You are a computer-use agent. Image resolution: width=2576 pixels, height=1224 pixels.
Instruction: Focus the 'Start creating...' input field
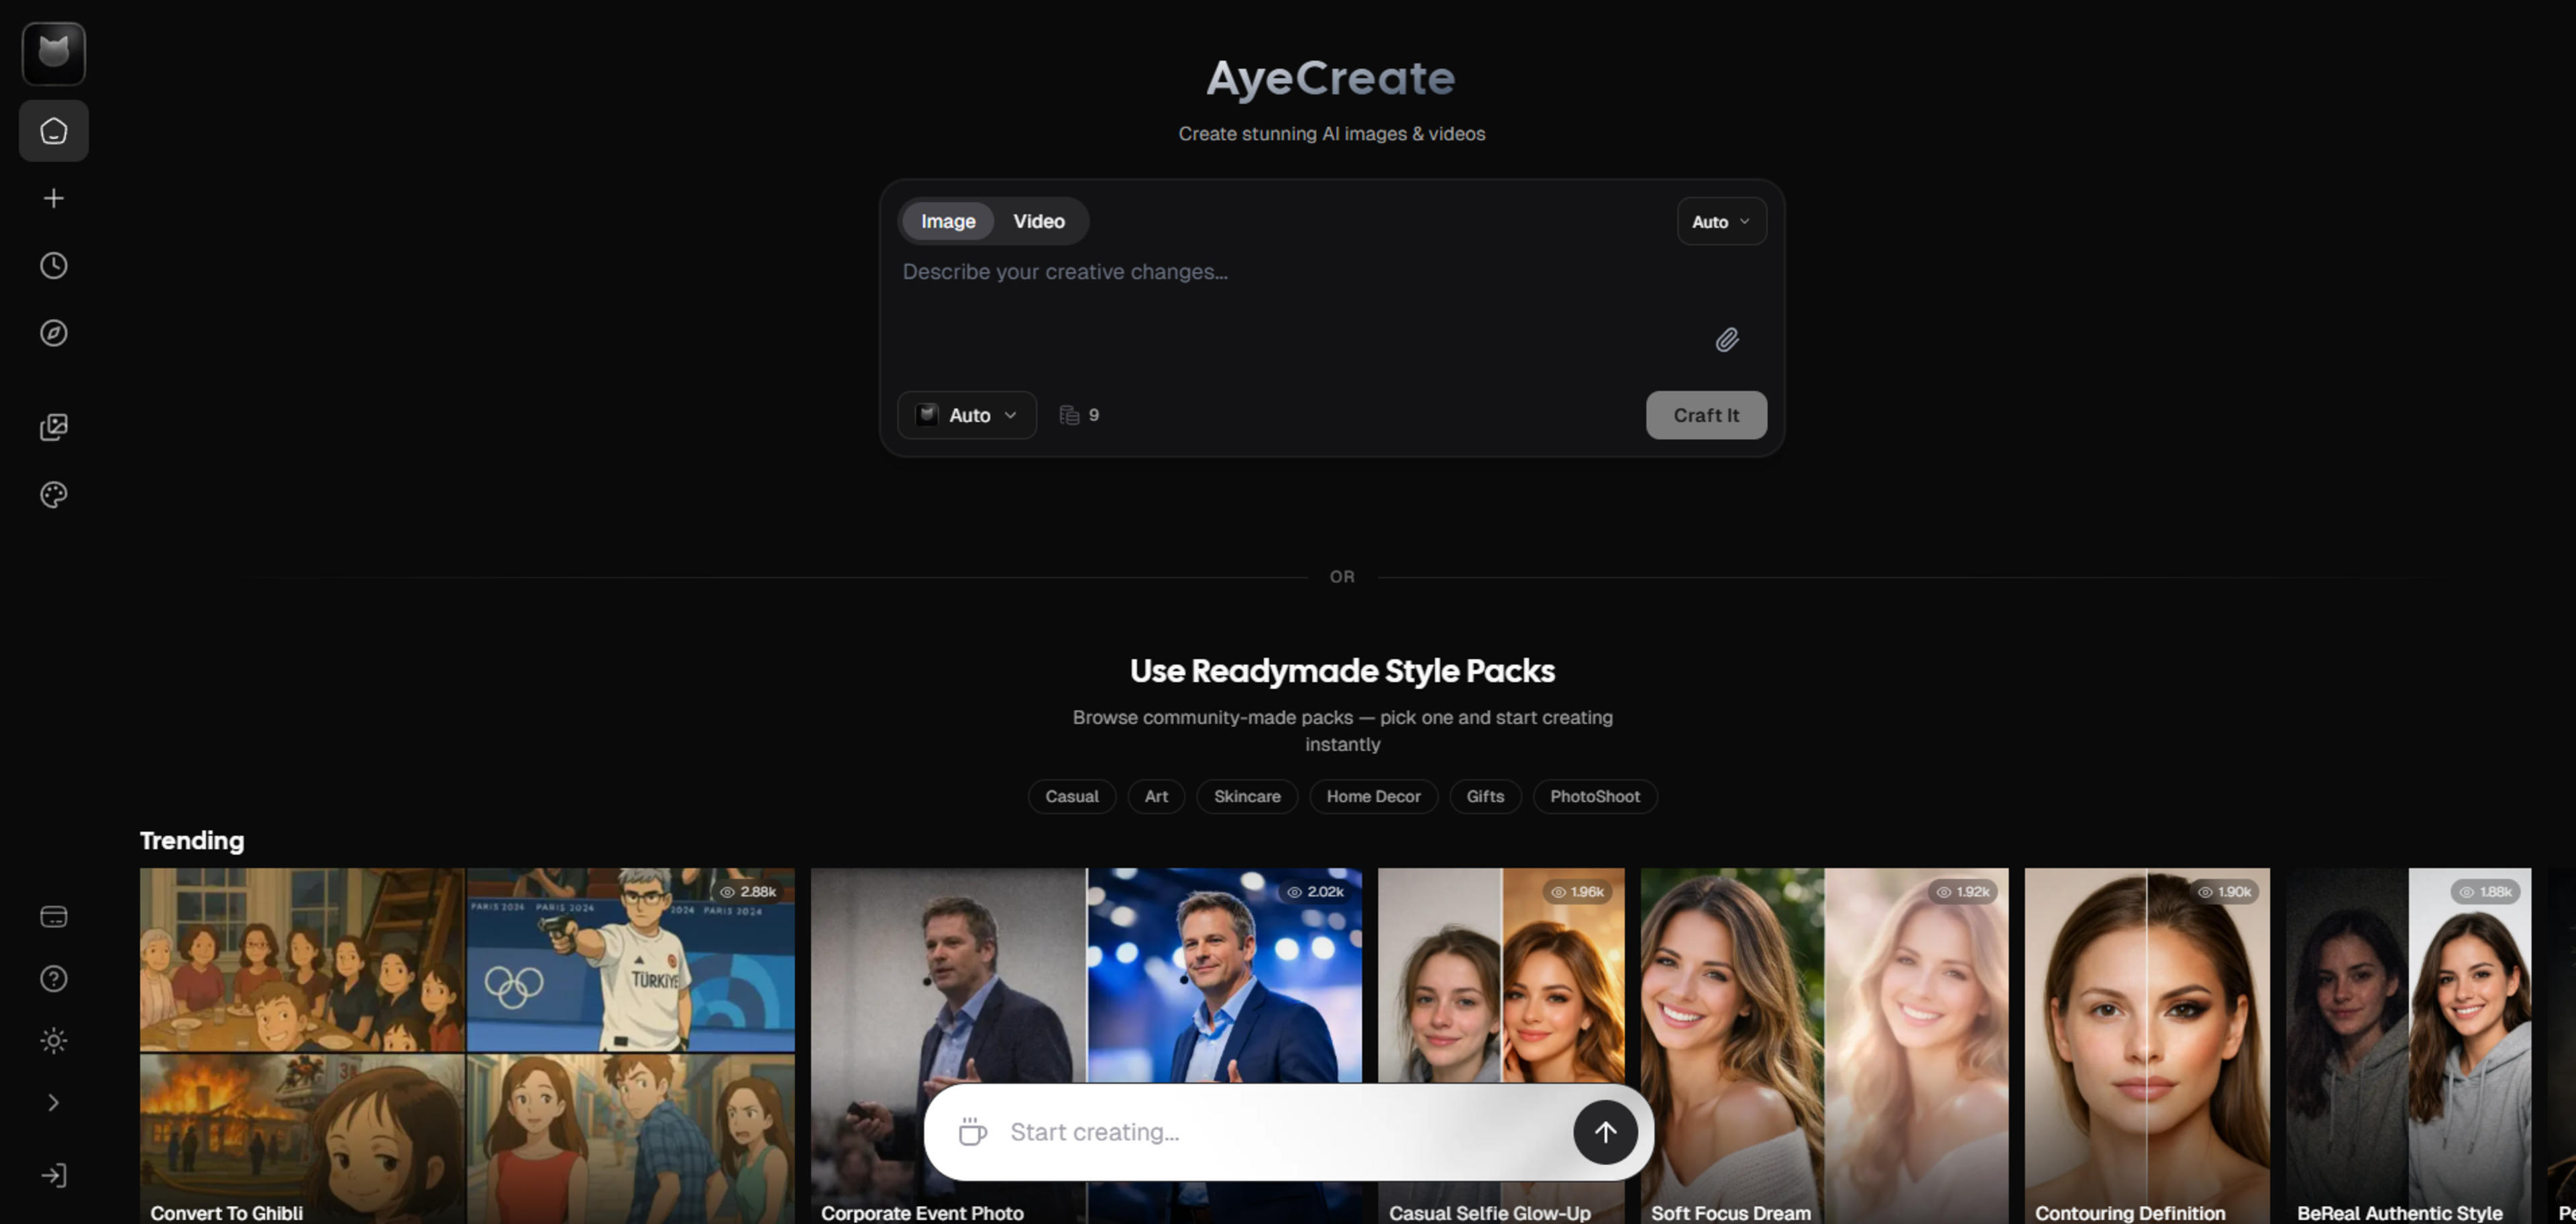tap(1280, 1132)
